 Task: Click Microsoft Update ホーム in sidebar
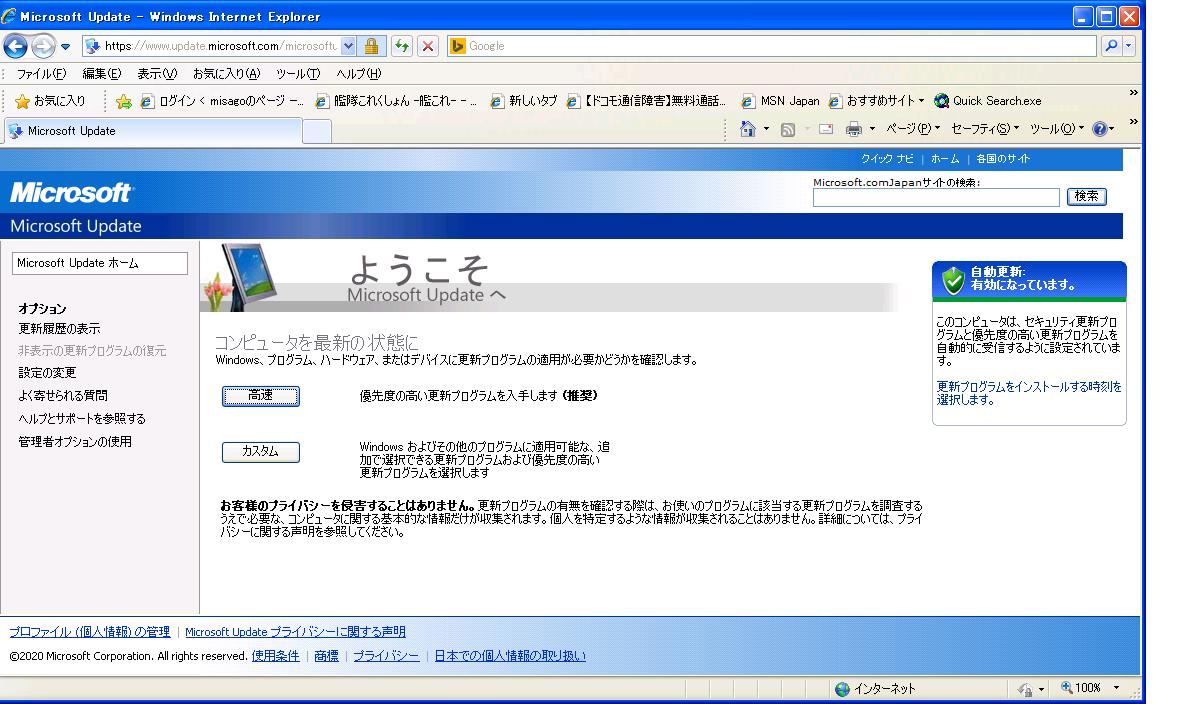100,263
